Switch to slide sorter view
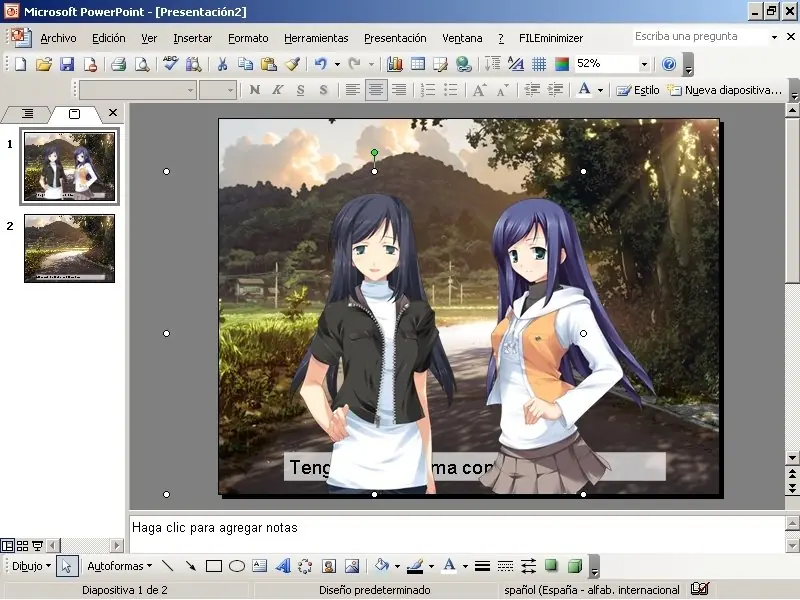This screenshot has height=600, width=800. point(22,546)
